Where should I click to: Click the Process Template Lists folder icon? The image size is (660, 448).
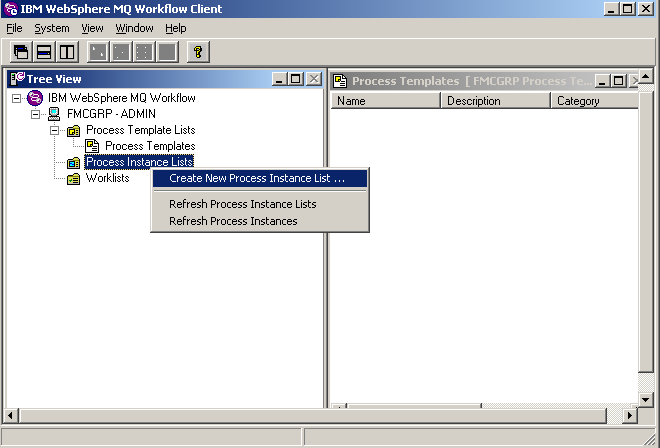tap(73, 131)
